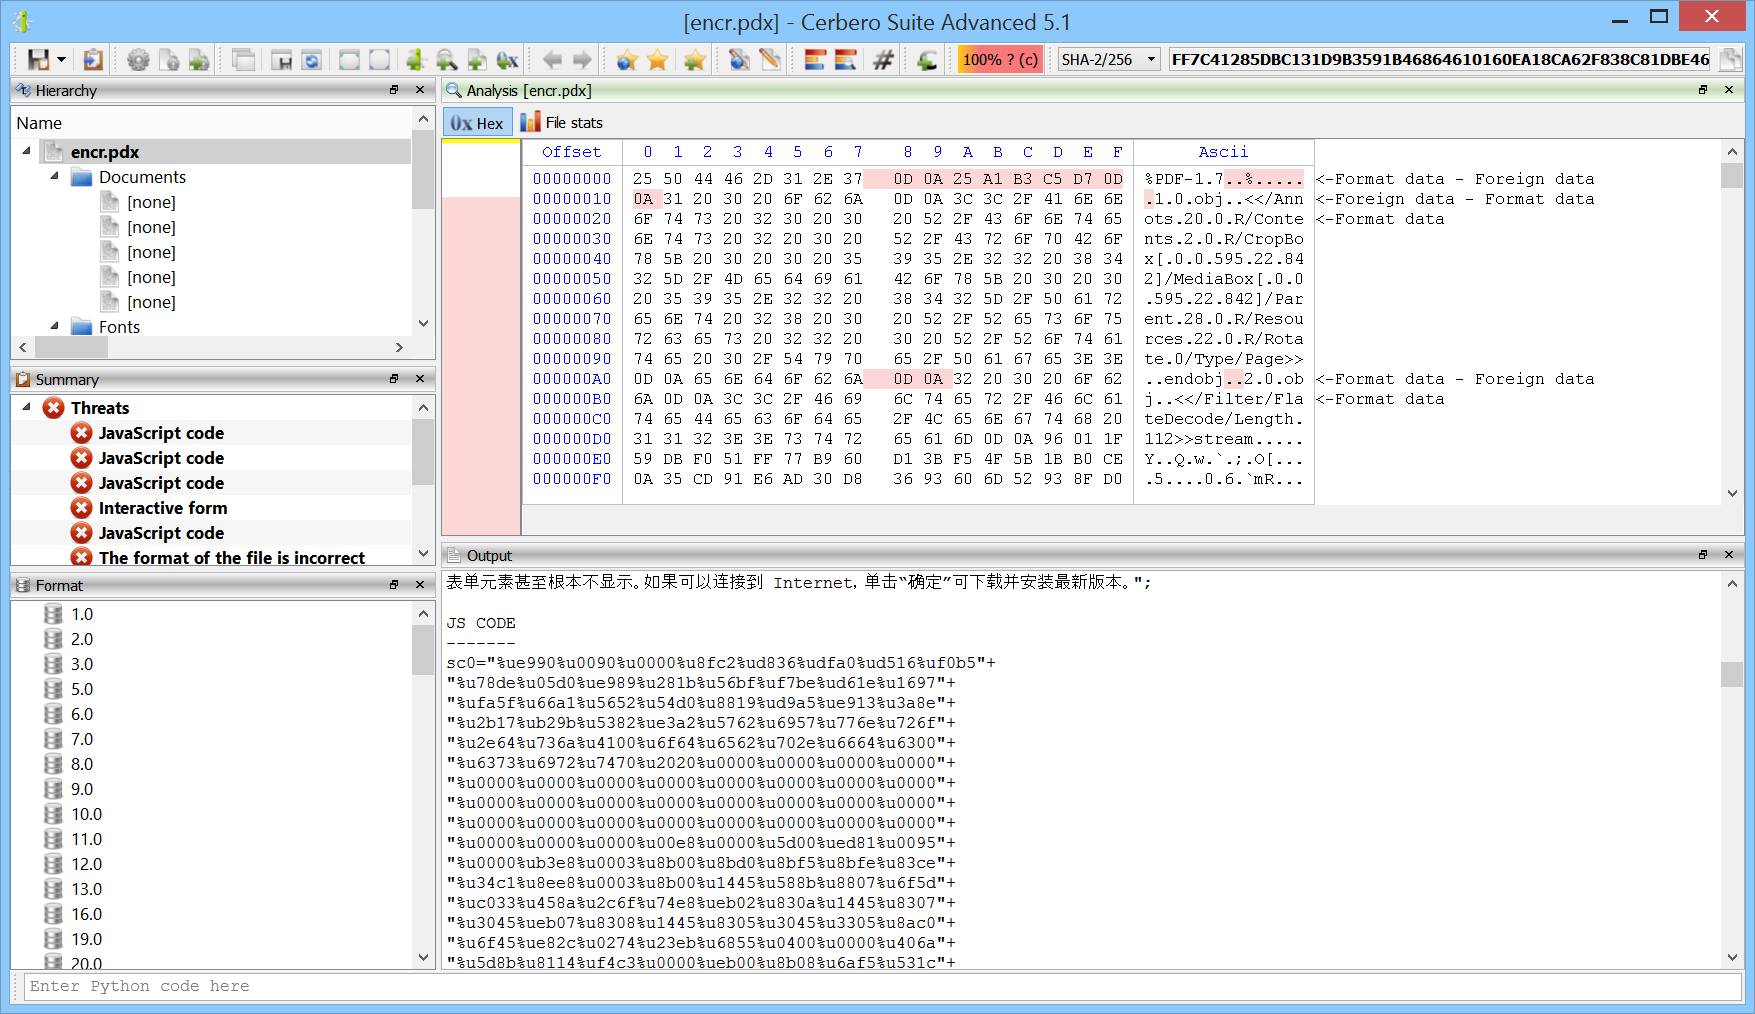Select format entry 1.0
Screen dimensions: 1755x1014
coord(82,614)
